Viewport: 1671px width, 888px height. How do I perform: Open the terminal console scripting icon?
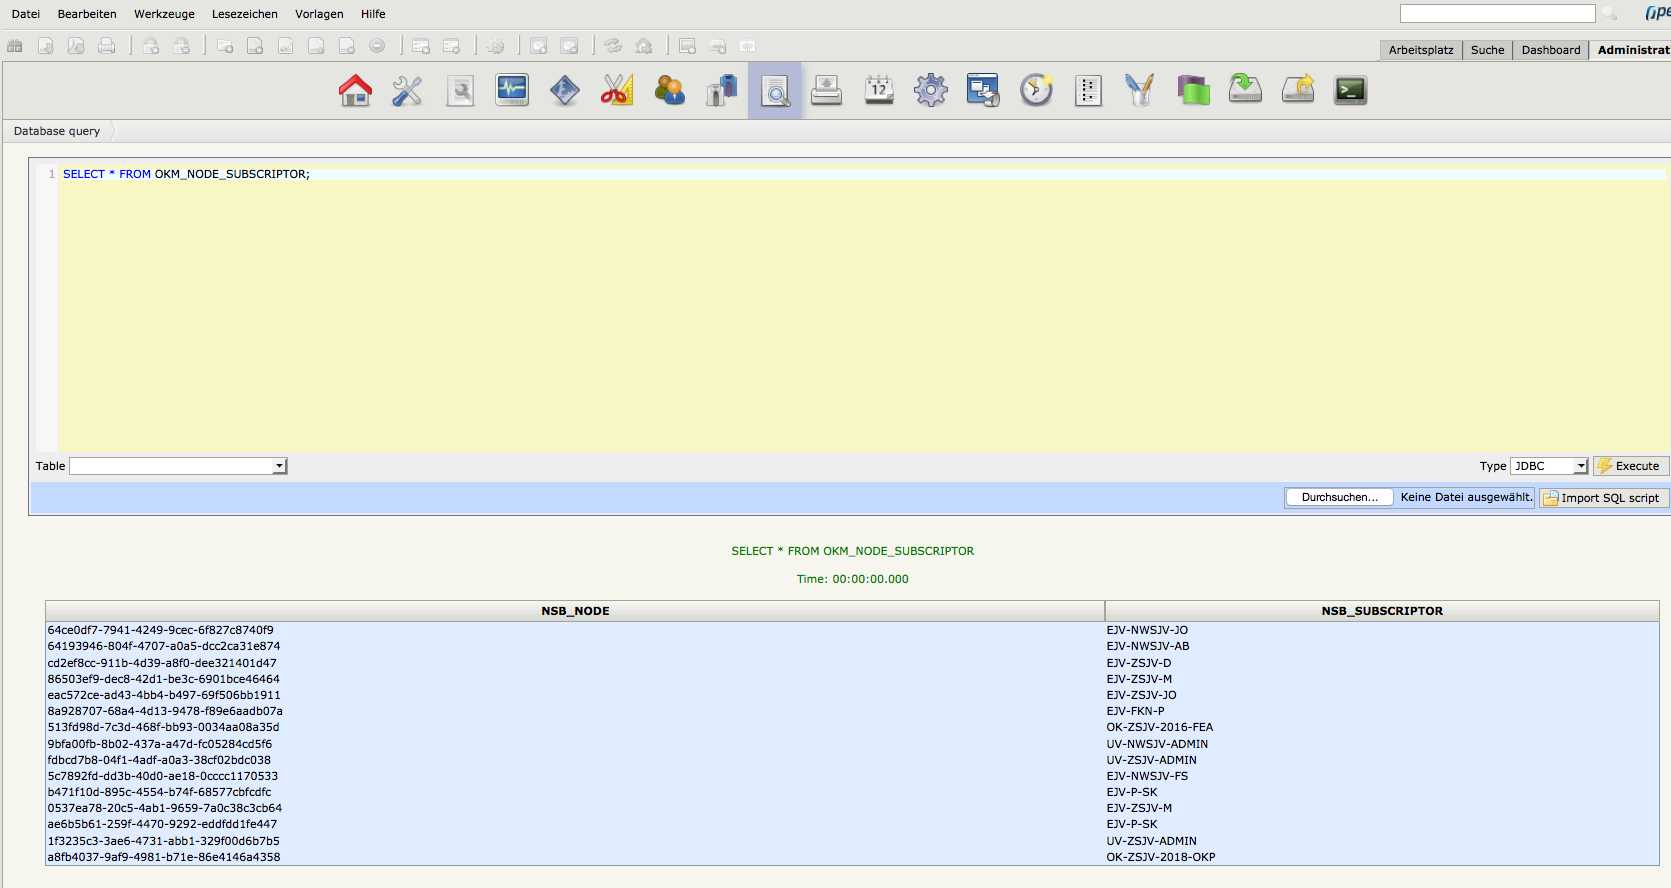point(1350,91)
